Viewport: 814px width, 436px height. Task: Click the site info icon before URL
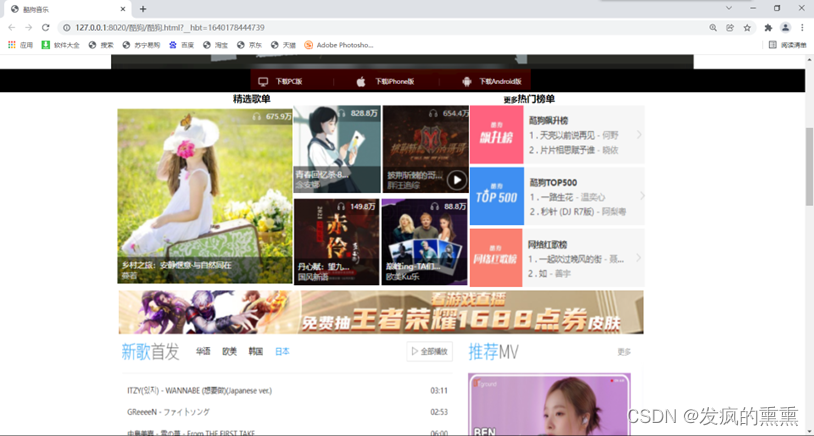point(67,28)
